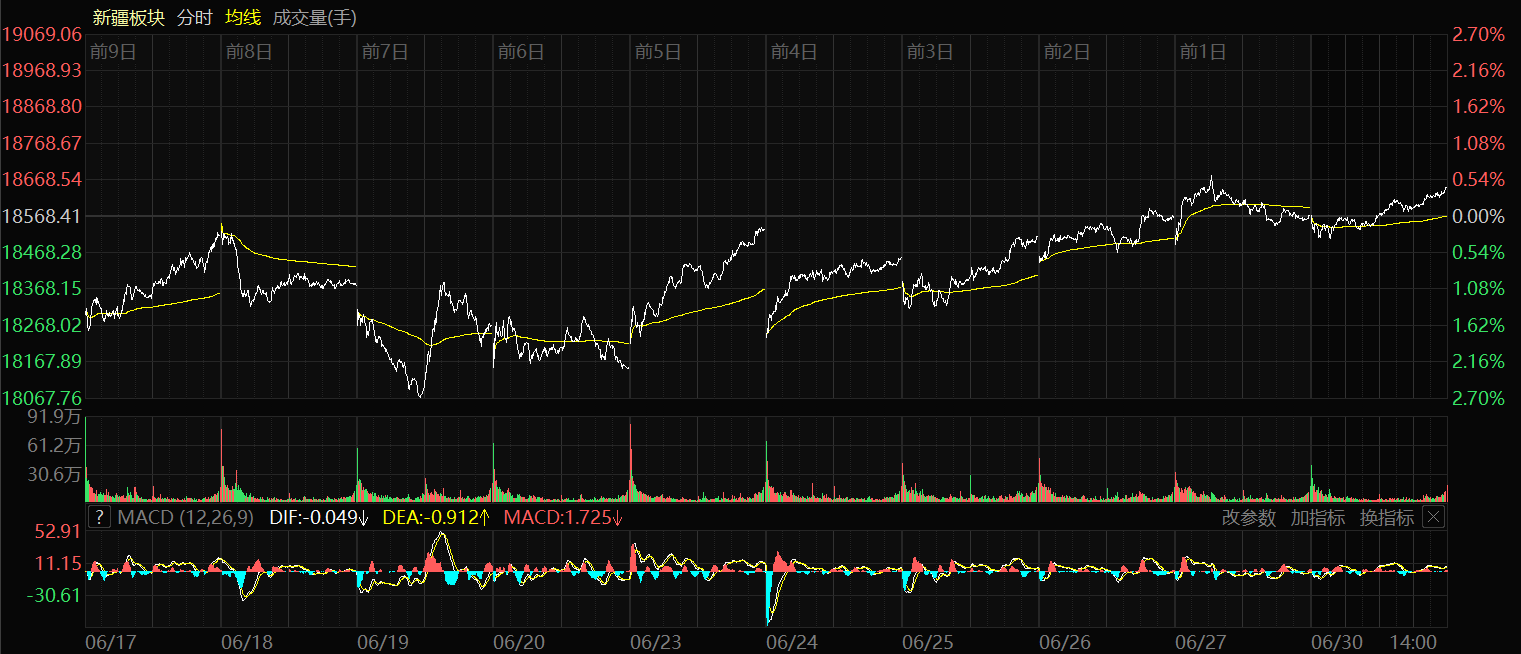Screen dimensions: 1521x654
Task: Select the 前5日 day section label
Action: pyautogui.click(x=657, y=52)
